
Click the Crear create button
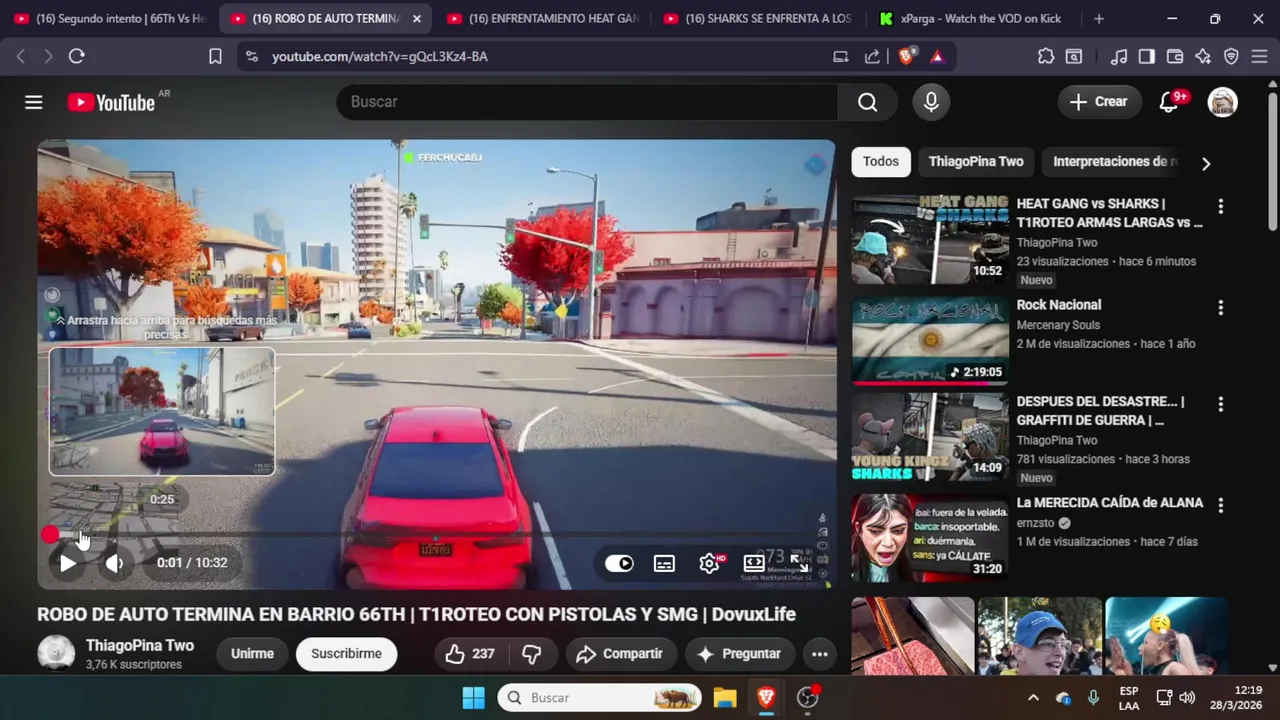1098,102
